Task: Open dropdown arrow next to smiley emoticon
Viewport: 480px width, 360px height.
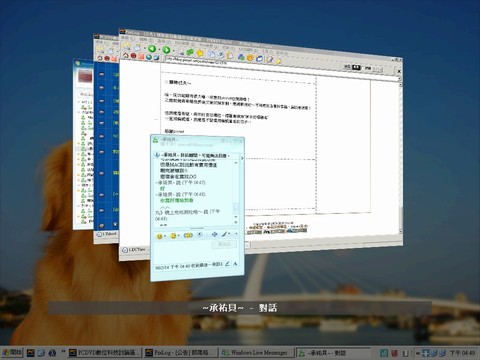Action: 165,236
